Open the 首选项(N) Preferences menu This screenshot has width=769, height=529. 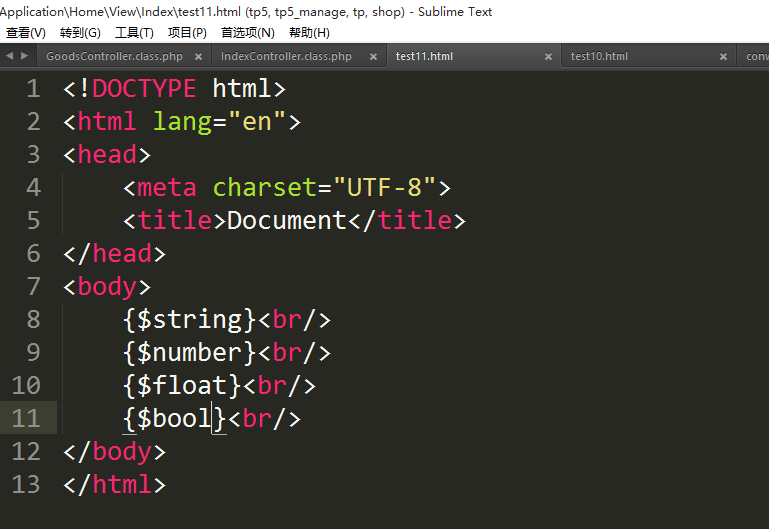248,33
